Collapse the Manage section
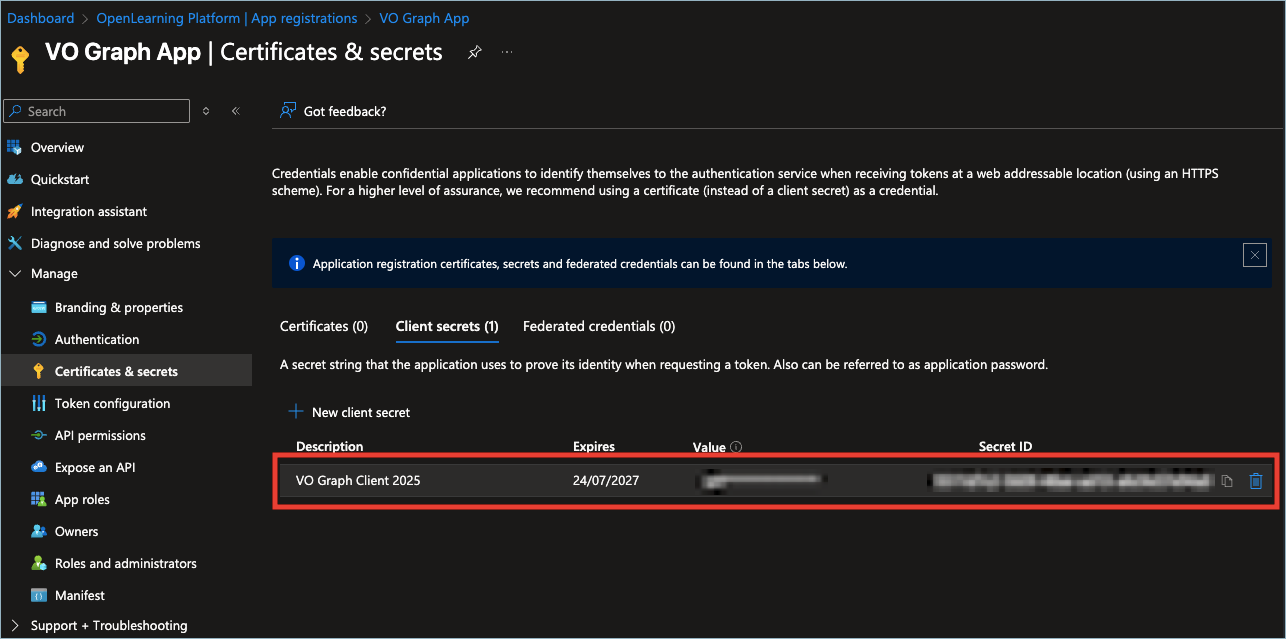The width and height of the screenshot is (1286, 639). (x=15, y=273)
